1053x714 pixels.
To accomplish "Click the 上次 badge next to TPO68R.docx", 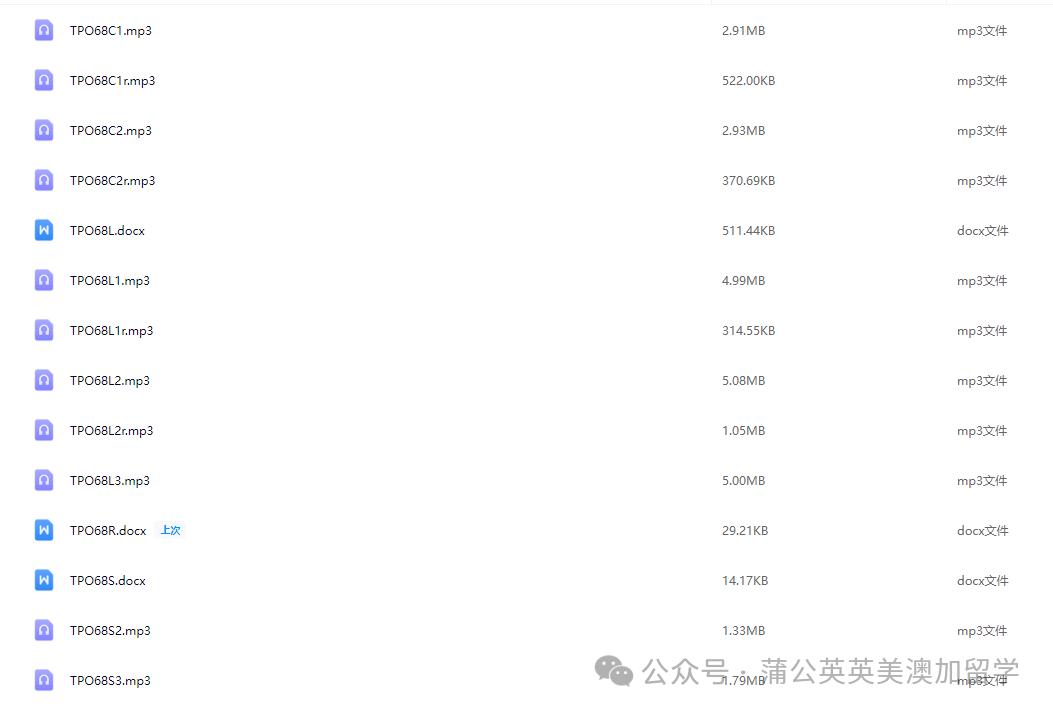I will tap(171, 531).
